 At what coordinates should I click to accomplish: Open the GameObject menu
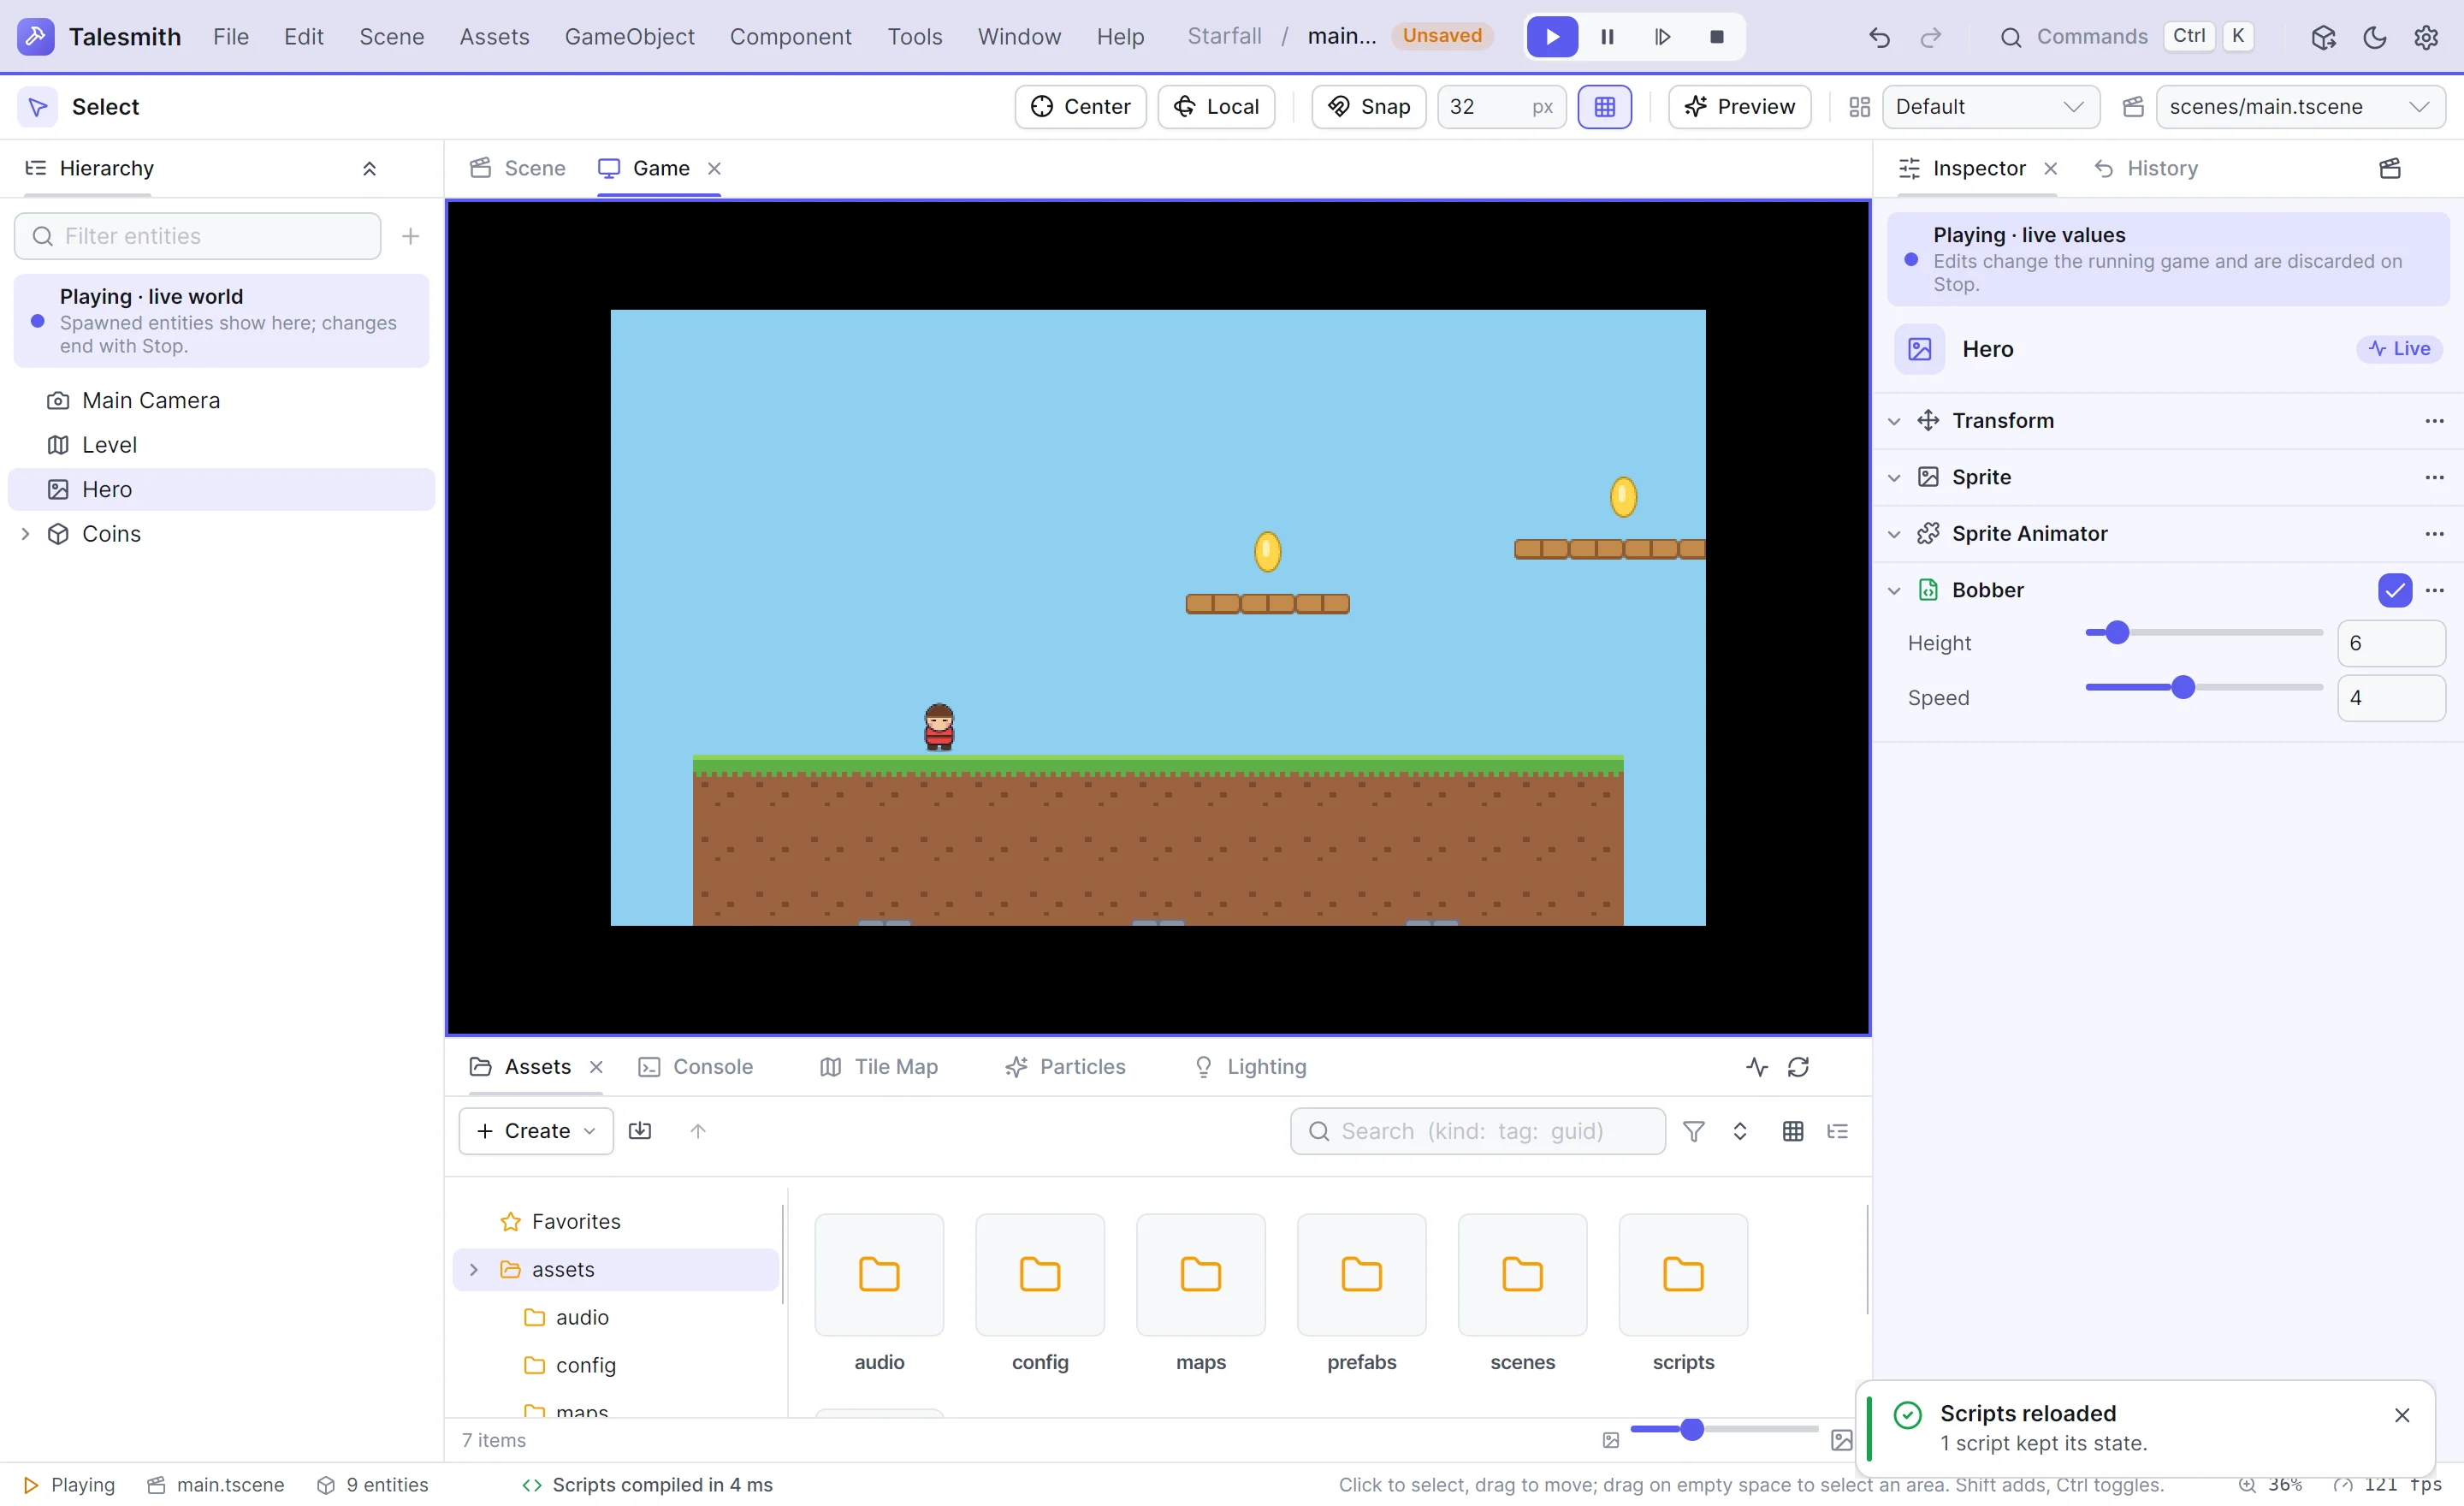click(x=629, y=37)
